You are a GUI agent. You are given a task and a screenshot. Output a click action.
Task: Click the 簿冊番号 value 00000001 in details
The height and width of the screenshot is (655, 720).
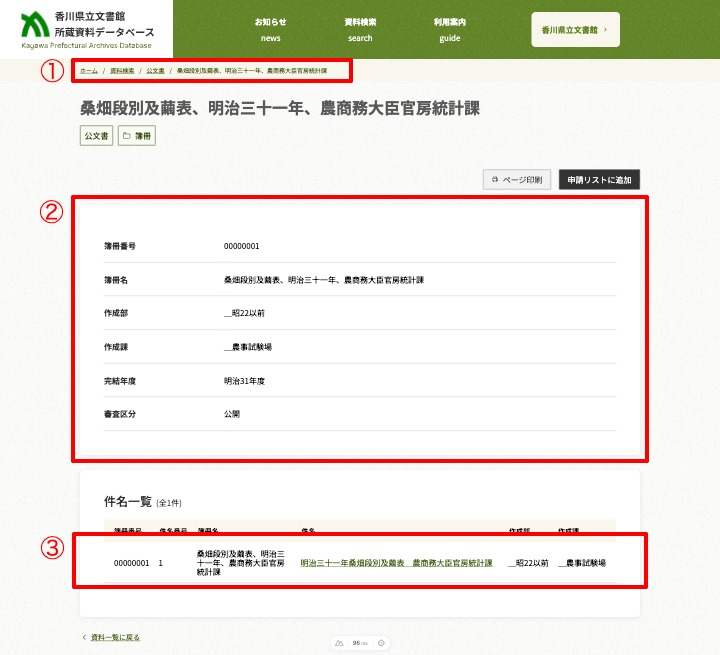click(242, 246)
